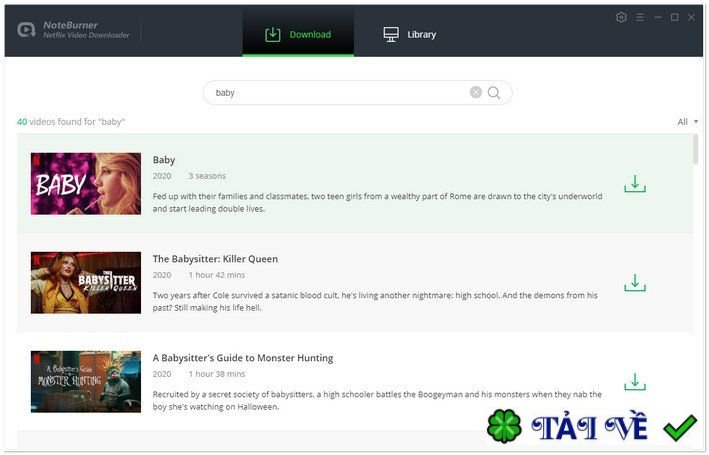The width and height of the screenshot is (709, 455).
Task: Download A Babysitter's Guide to Monster Hunting
Action: 635,382
